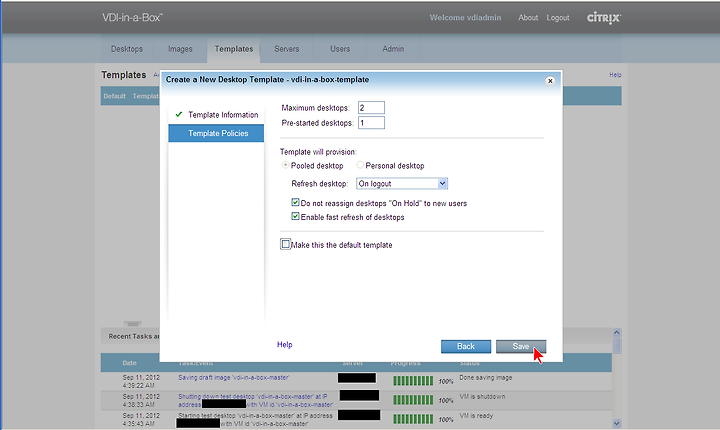Open the Help link in dialog

[284, 345]
